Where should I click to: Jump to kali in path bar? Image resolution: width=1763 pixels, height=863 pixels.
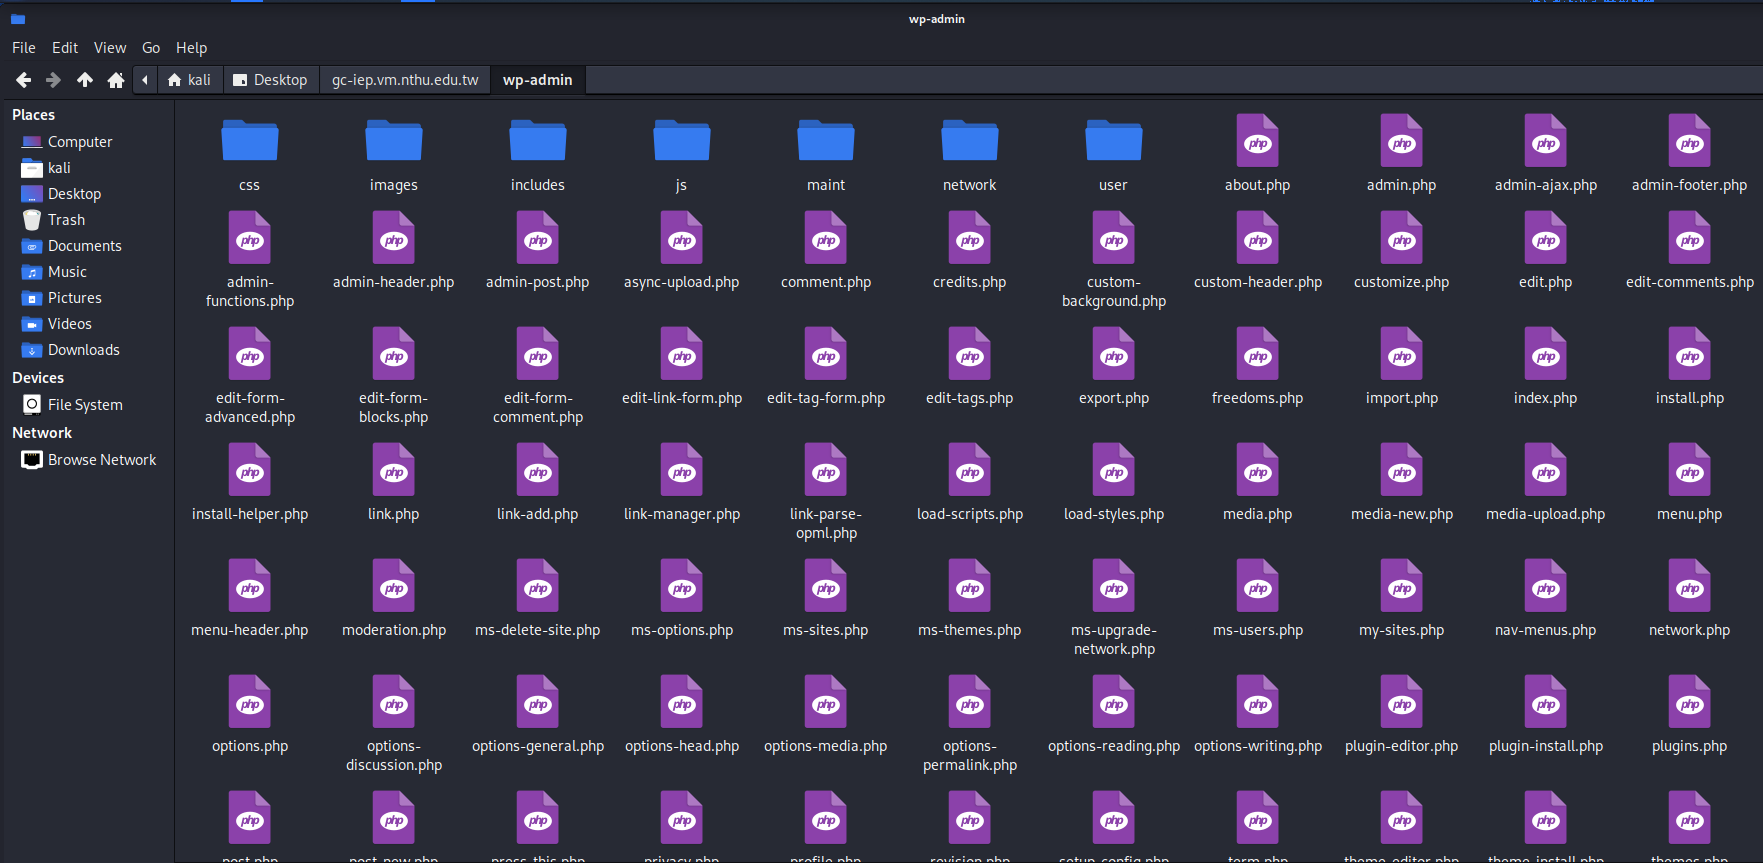coord(189,80)
